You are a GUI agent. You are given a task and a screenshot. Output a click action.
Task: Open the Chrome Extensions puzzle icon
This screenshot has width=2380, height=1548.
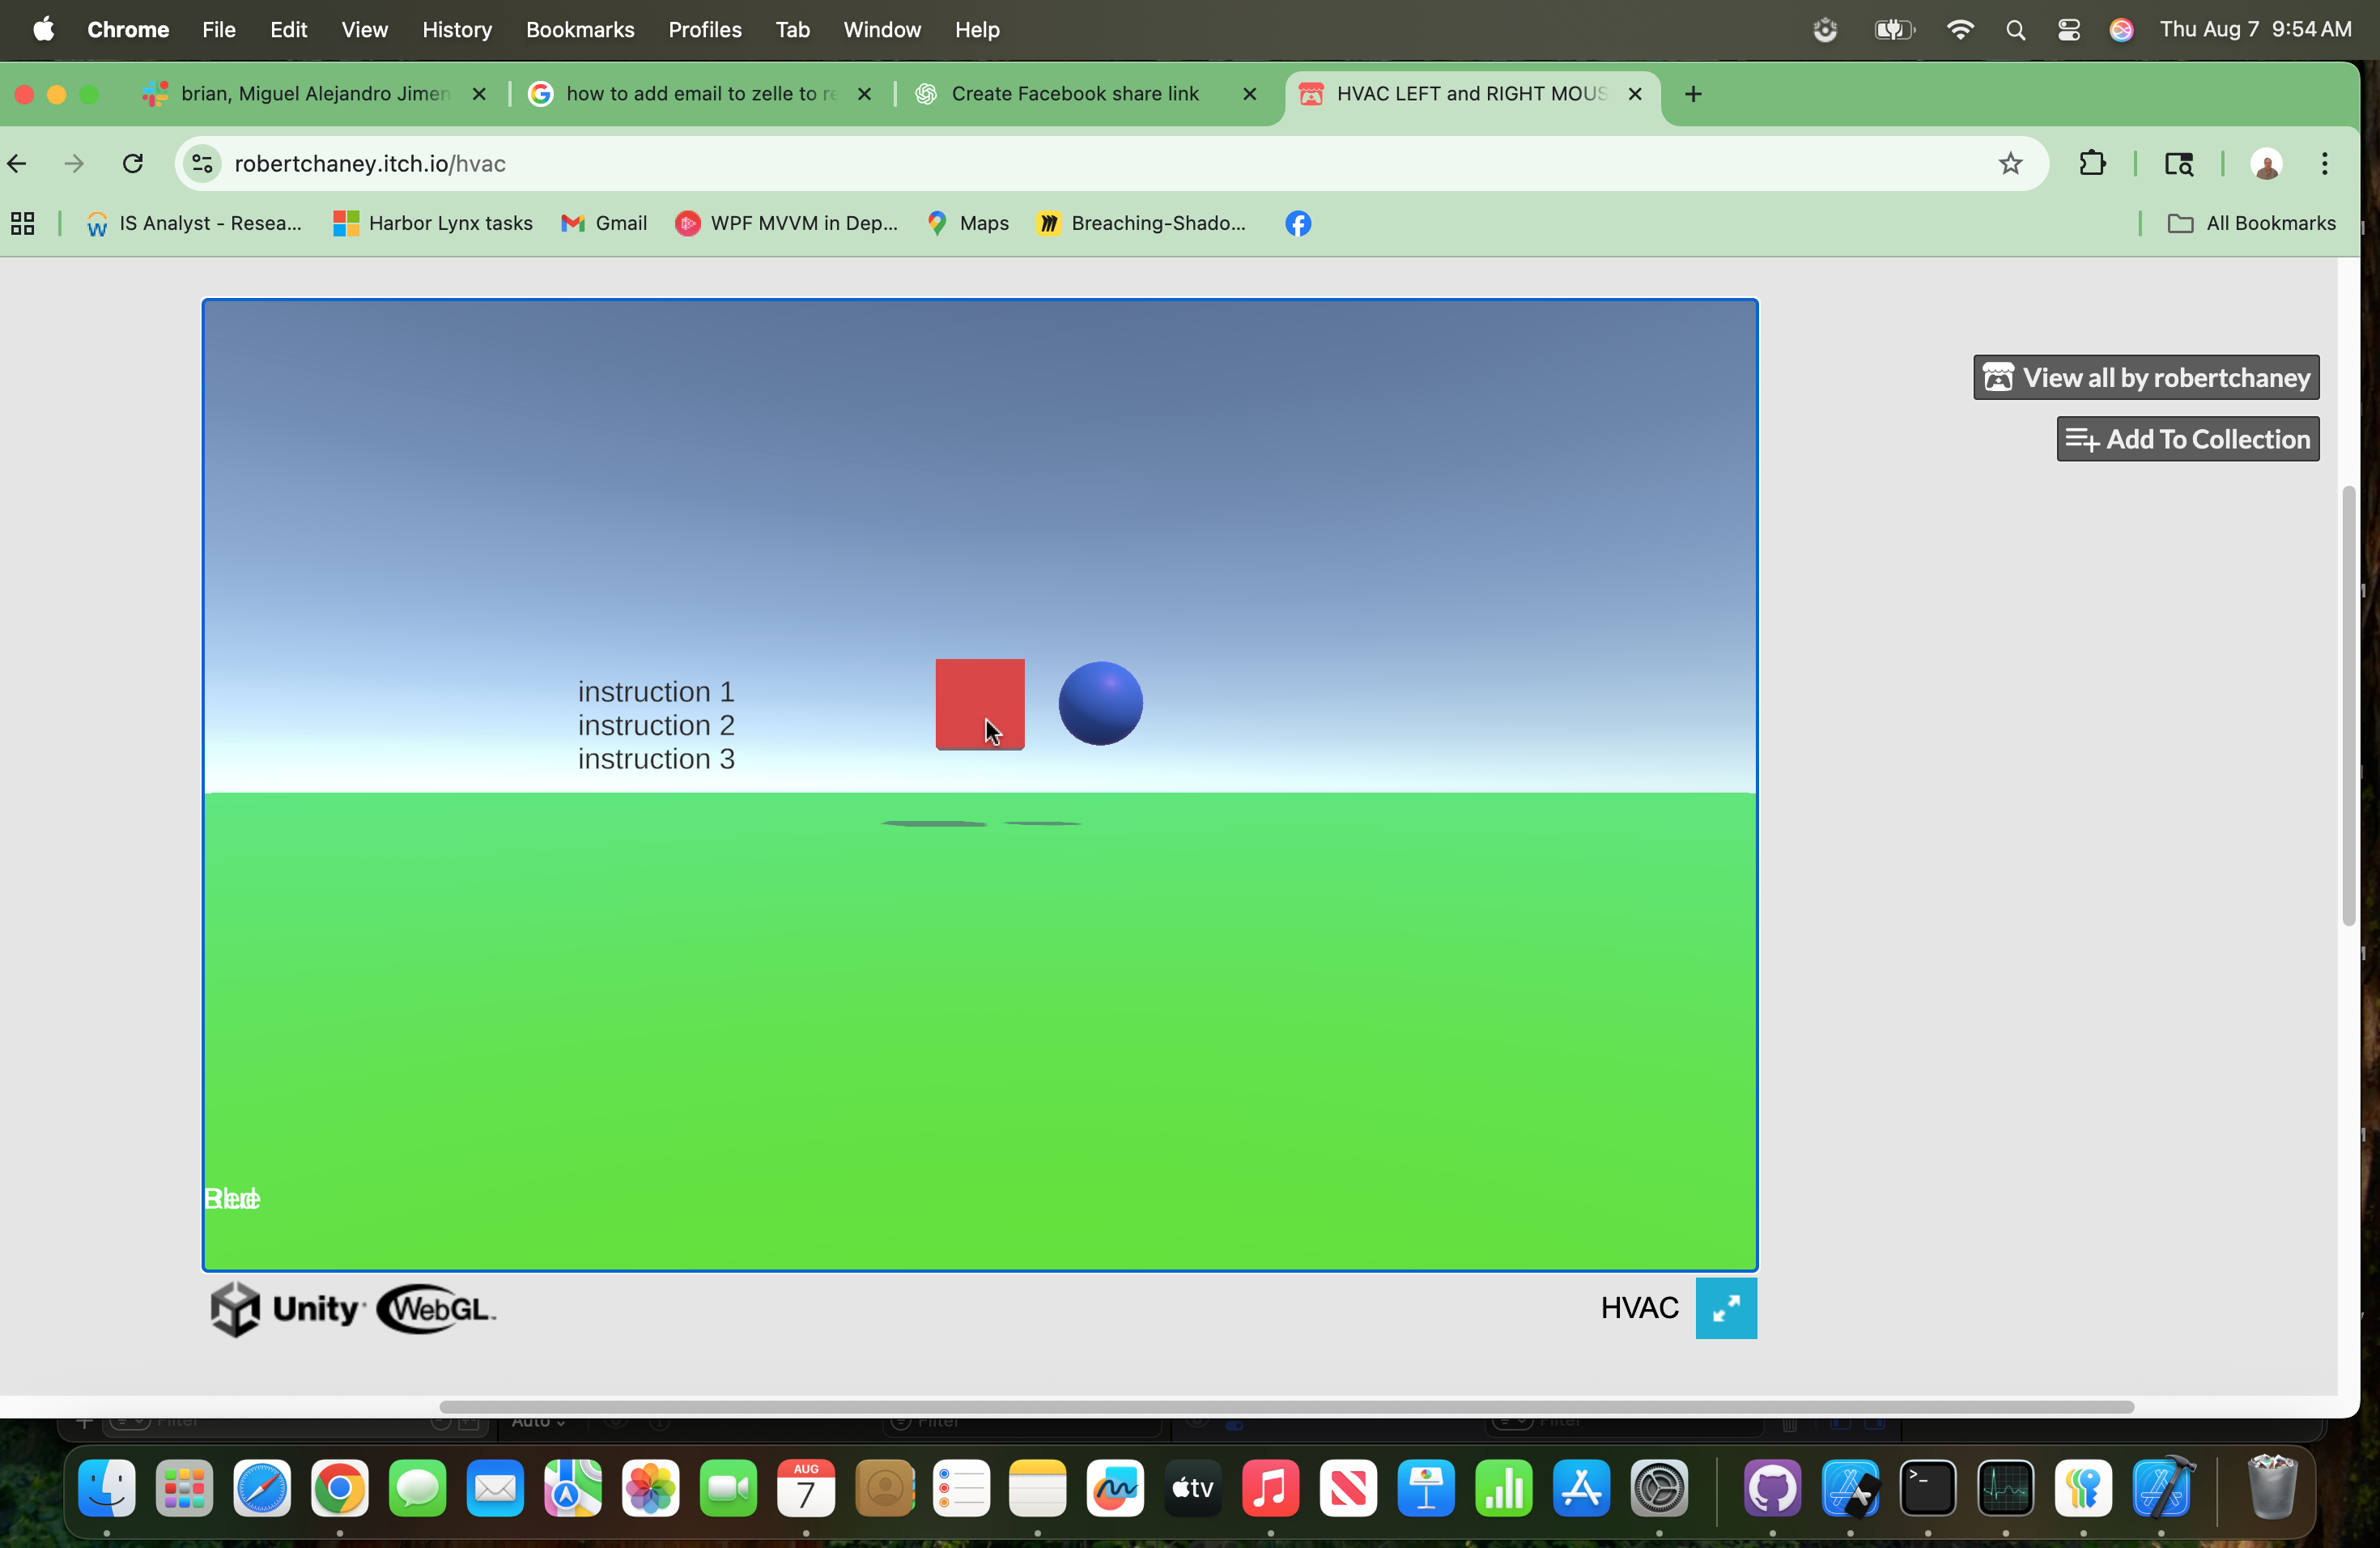(2092, 163)
